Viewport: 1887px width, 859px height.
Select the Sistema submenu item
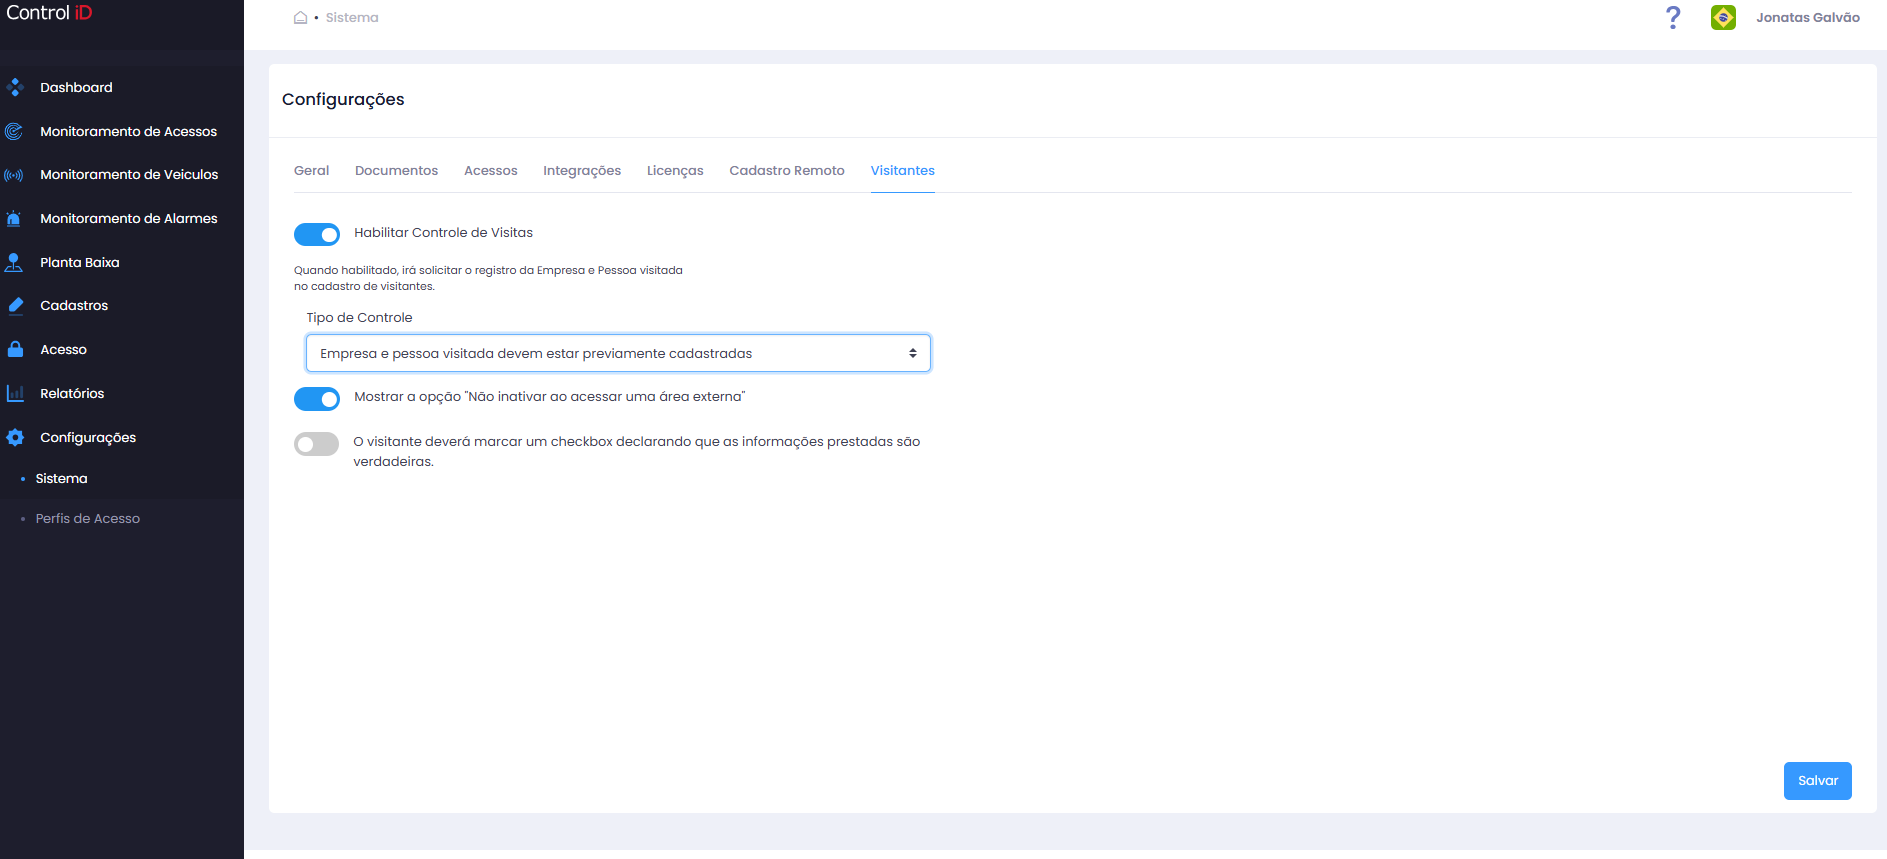click(x=62, y=479)
